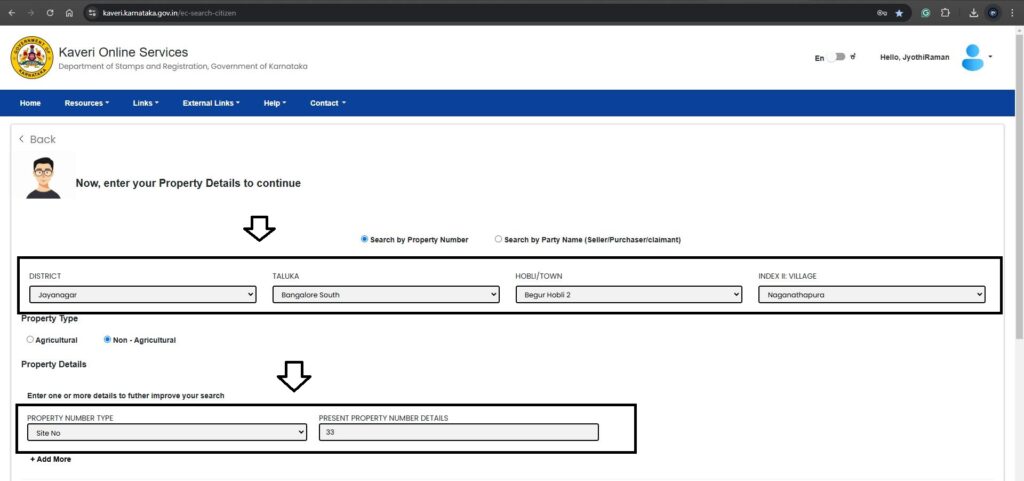
Task: Click the Grammarly extension icon
Action: (926, 13)
